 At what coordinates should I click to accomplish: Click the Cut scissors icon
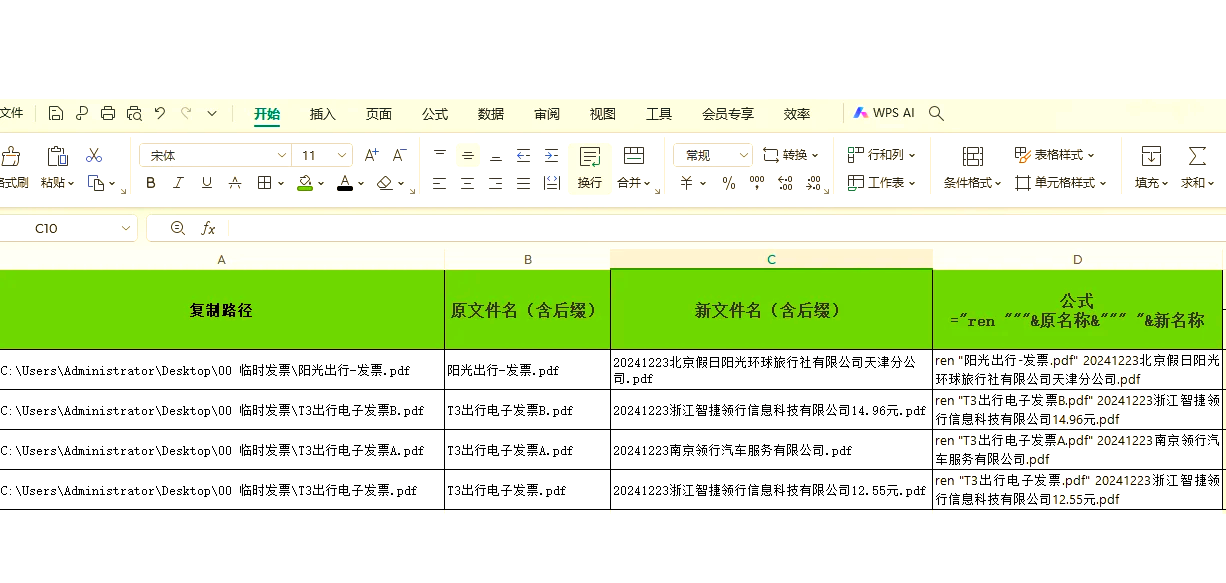coord(94,156)
